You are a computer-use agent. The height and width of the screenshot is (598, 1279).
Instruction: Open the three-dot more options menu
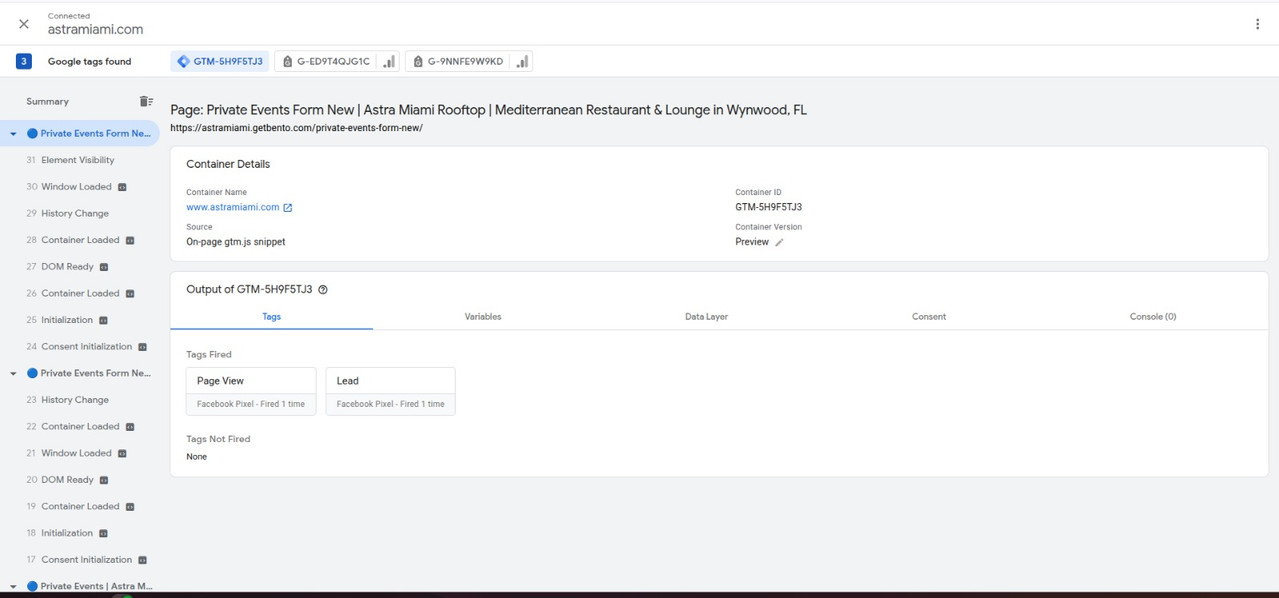click(x=1257, y=24)
